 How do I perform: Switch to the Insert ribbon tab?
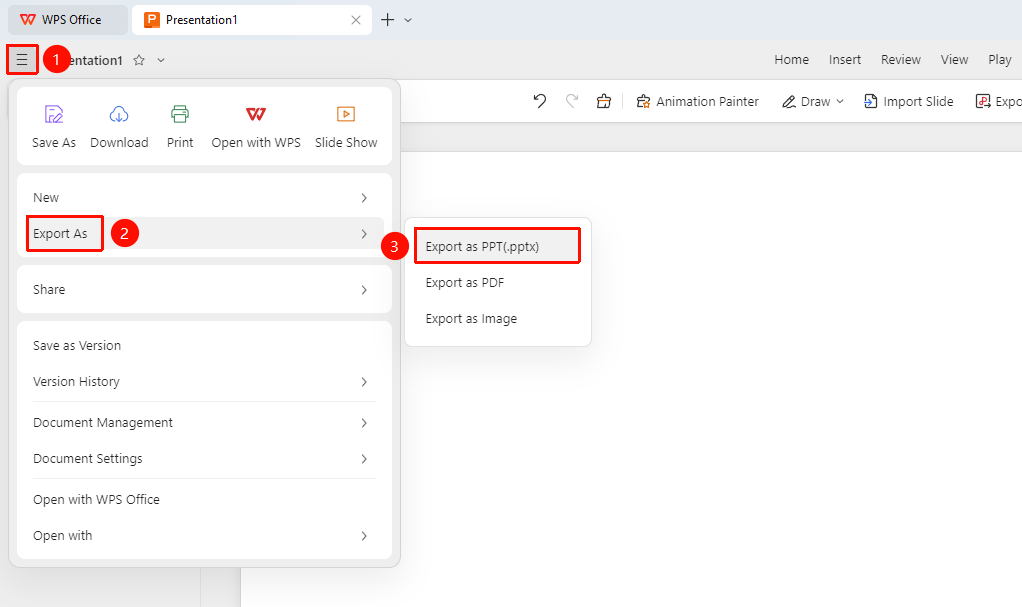point(845,59)
